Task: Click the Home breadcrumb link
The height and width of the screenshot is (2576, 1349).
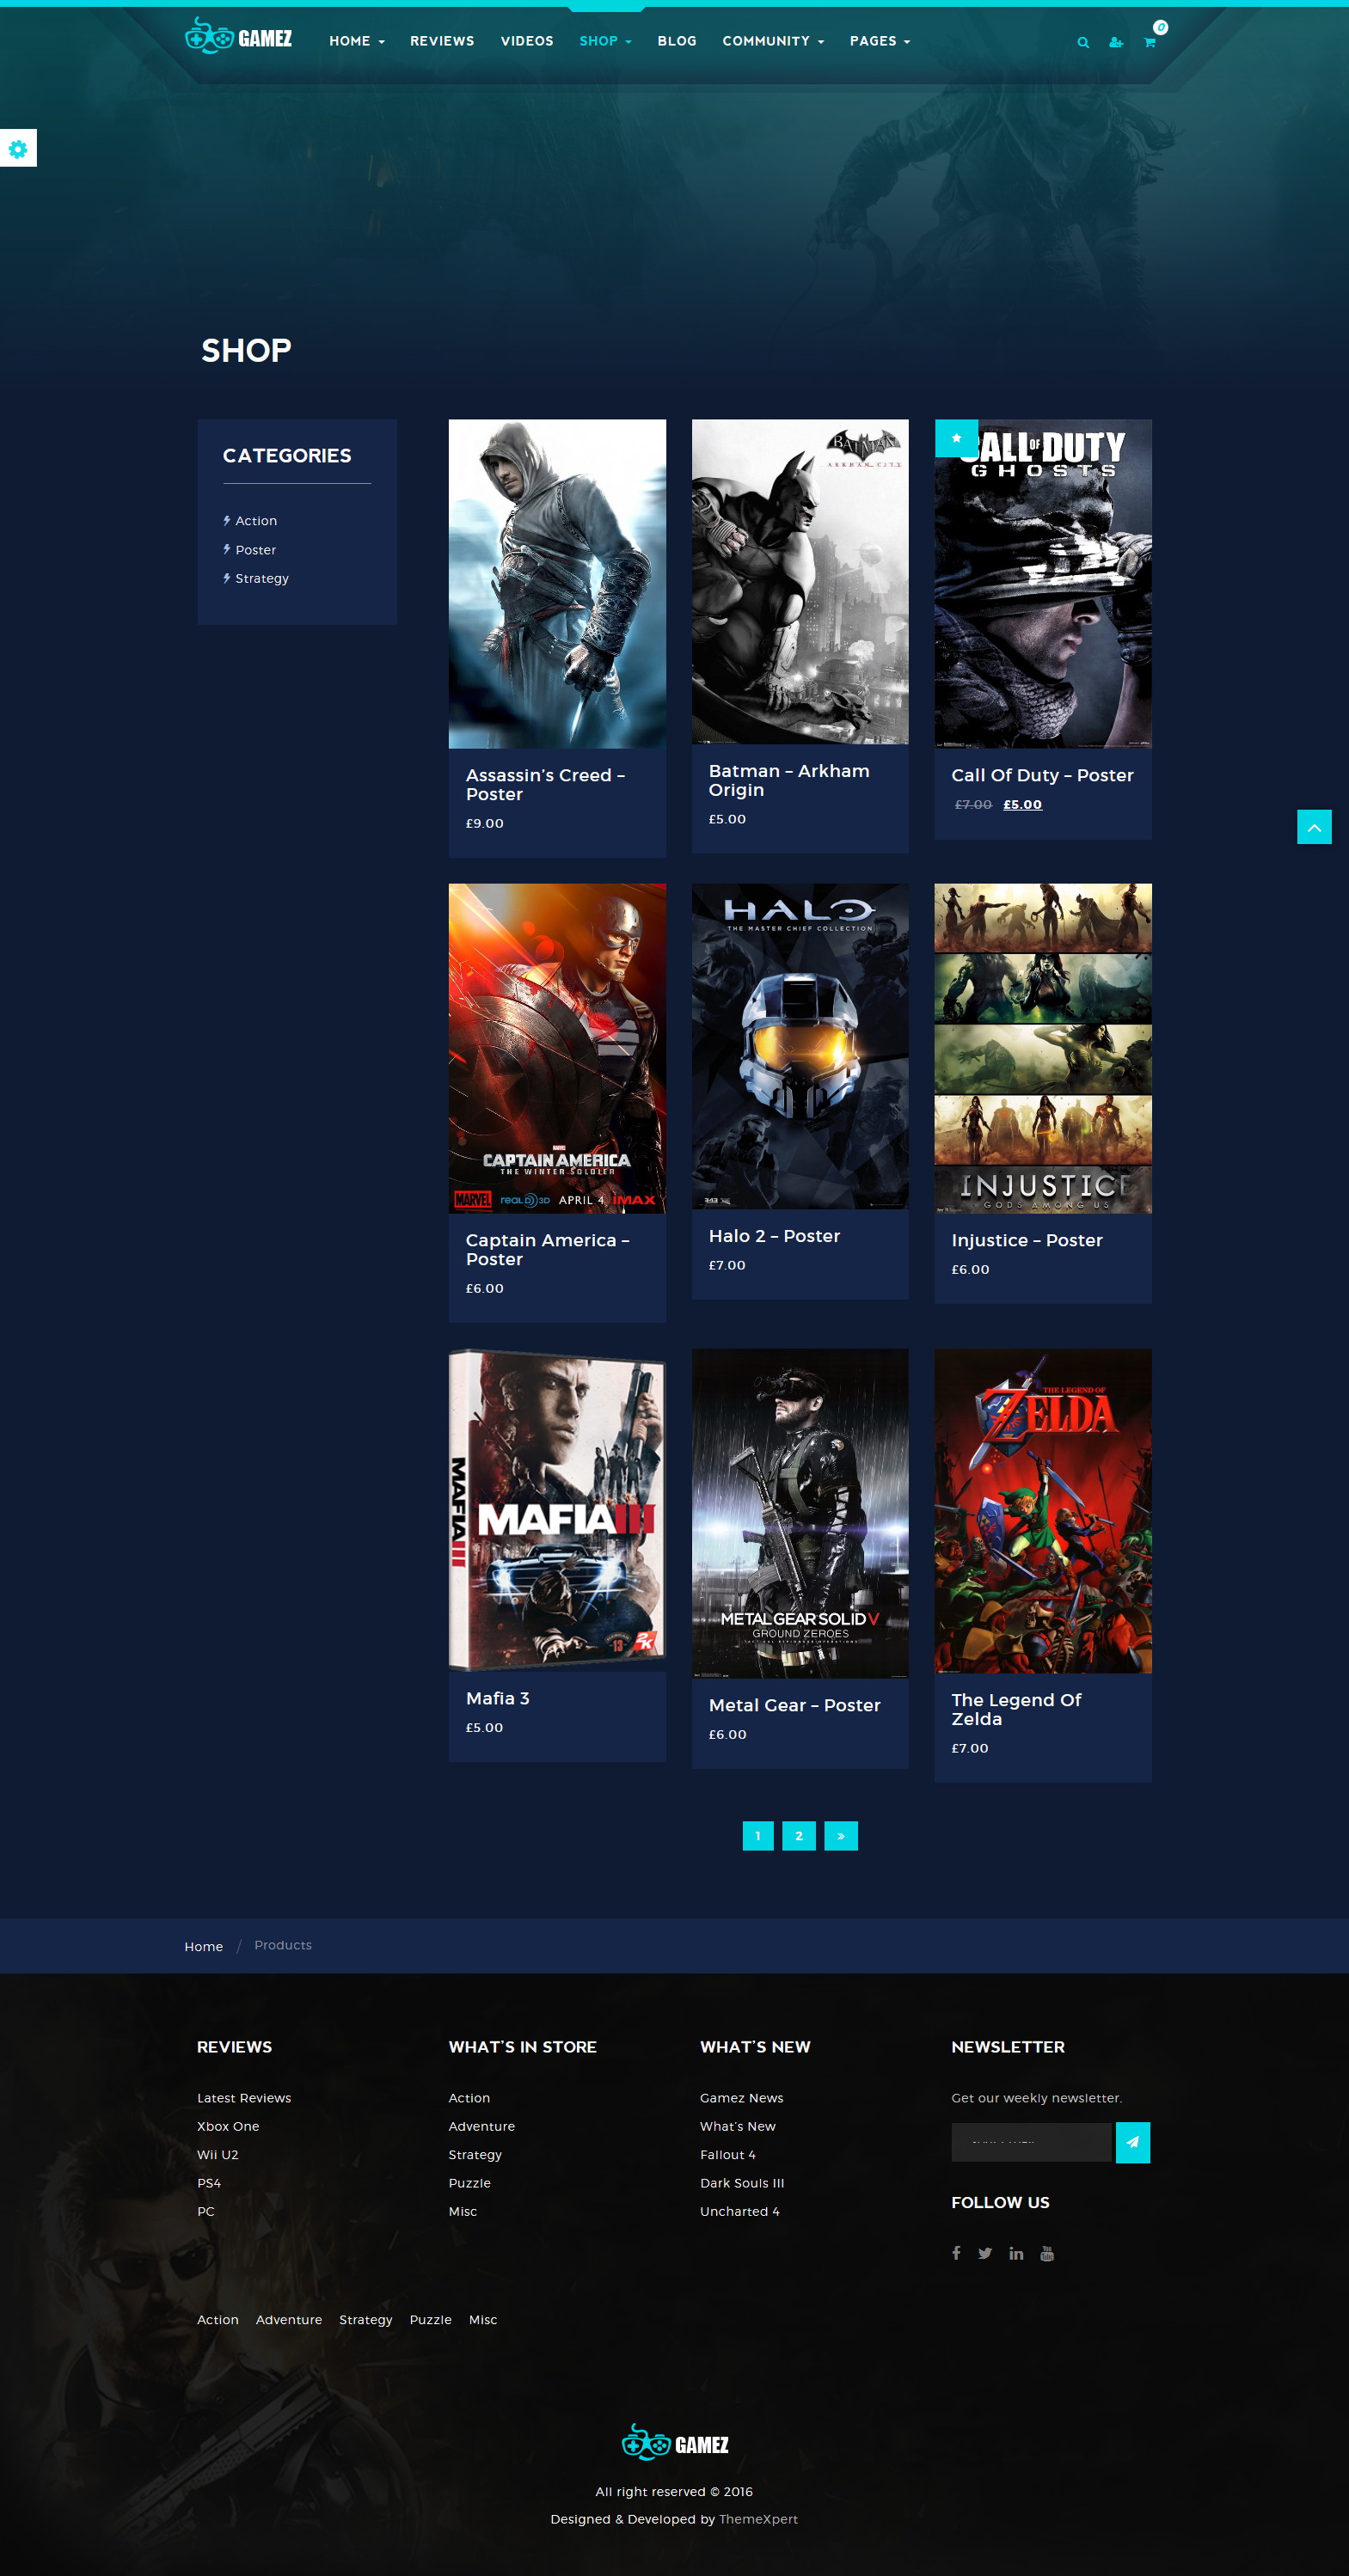Action: 204,1946
